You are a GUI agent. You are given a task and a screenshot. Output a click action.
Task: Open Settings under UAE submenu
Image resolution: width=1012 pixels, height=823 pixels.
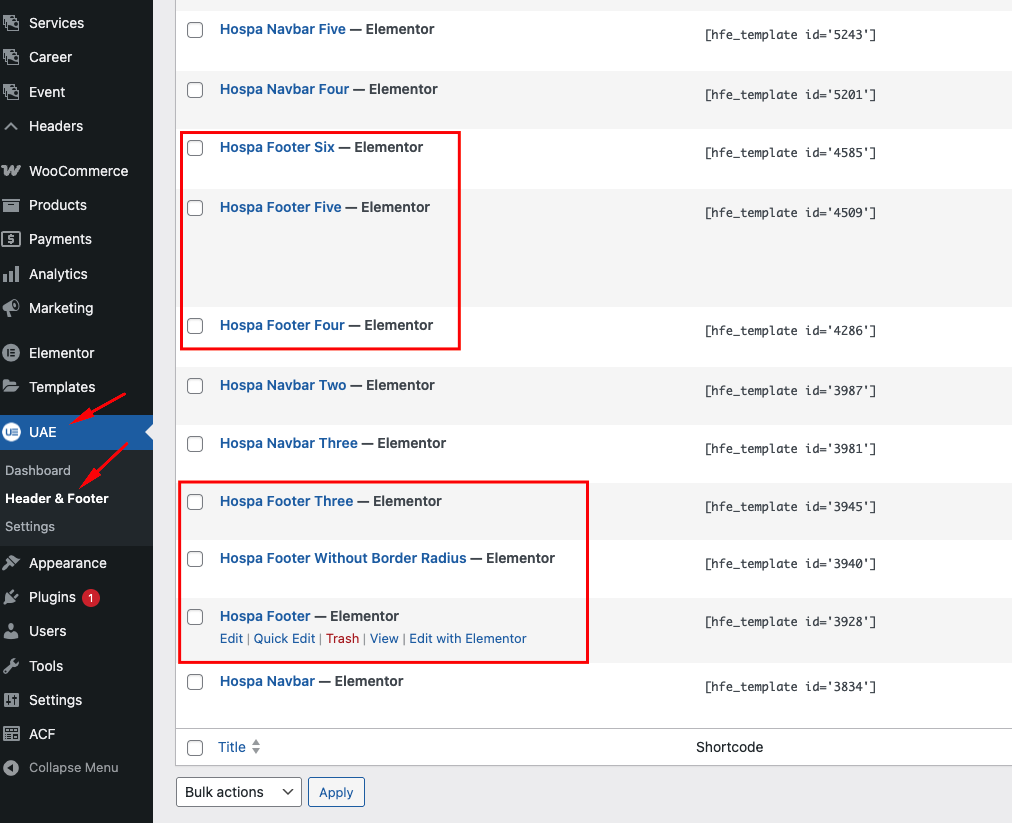click(x=30, y=527)
